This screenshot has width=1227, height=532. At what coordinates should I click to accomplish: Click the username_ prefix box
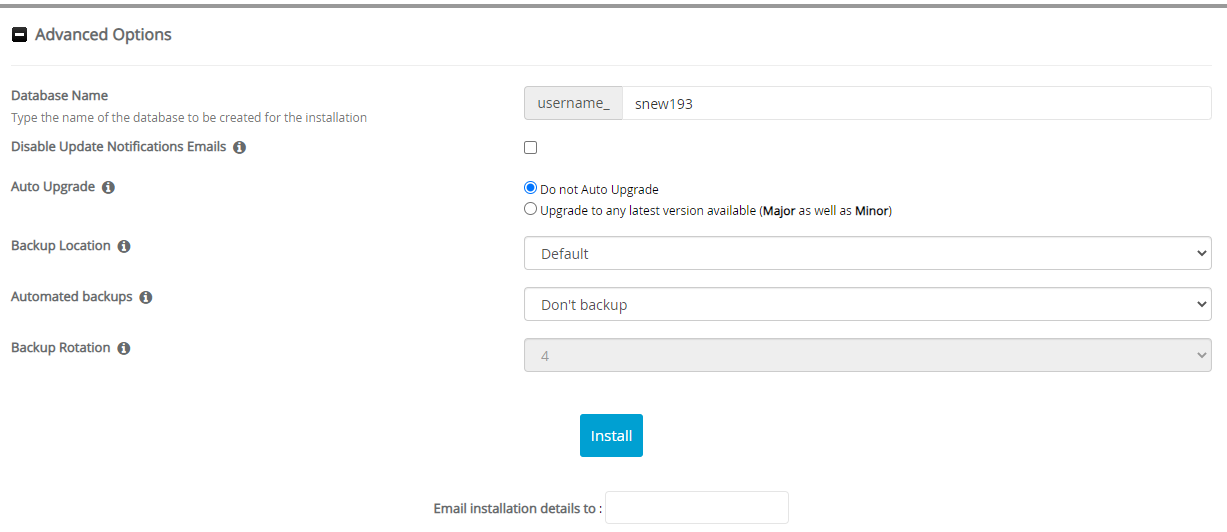click(573, 103)
